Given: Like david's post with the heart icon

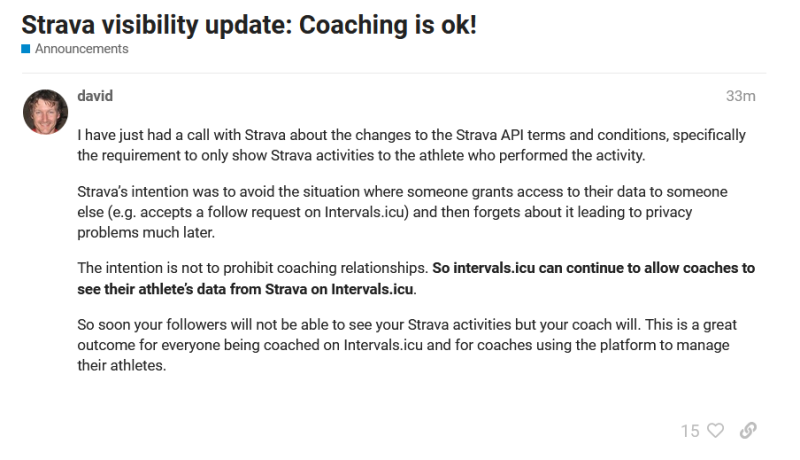Looking at the screenshot, I should (715, 431).
